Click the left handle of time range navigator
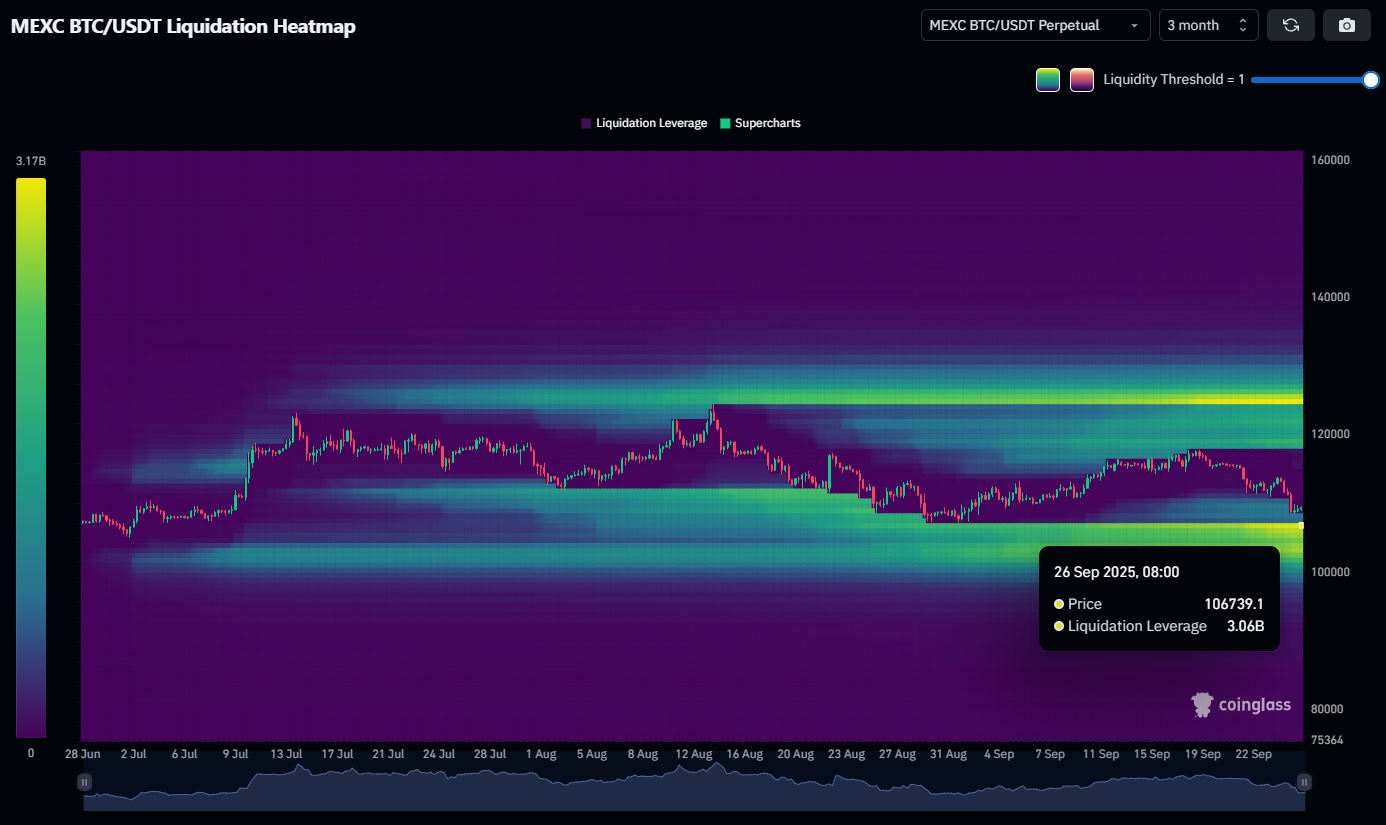Viewport: 1386px width, 825px height. coord(85,781)
